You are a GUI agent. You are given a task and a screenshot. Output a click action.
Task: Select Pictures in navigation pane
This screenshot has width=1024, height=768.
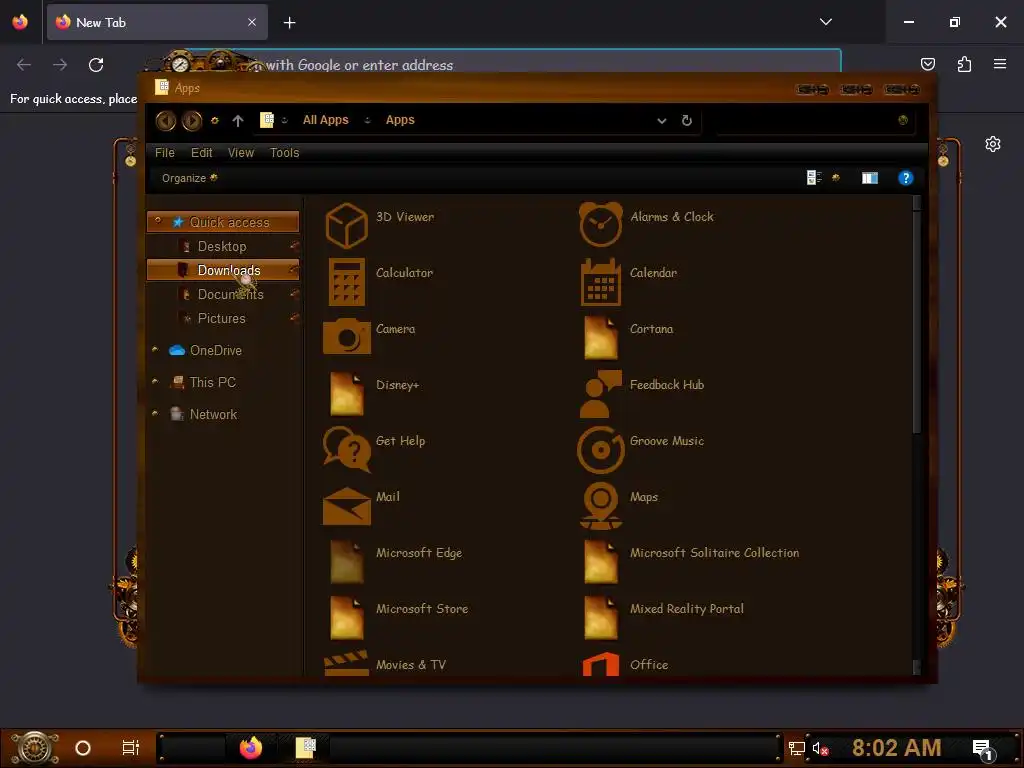click(x=223, y=318)
